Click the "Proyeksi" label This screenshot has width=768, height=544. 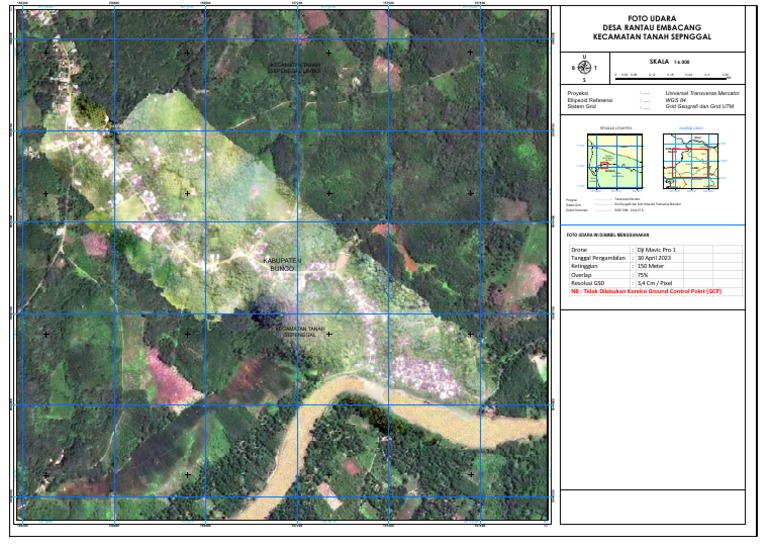[x=577, y=93]
